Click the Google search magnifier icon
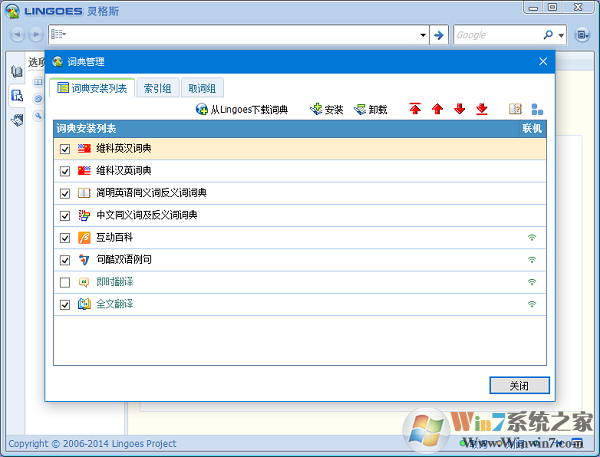600x457 pixels. (x=548, y=35)
